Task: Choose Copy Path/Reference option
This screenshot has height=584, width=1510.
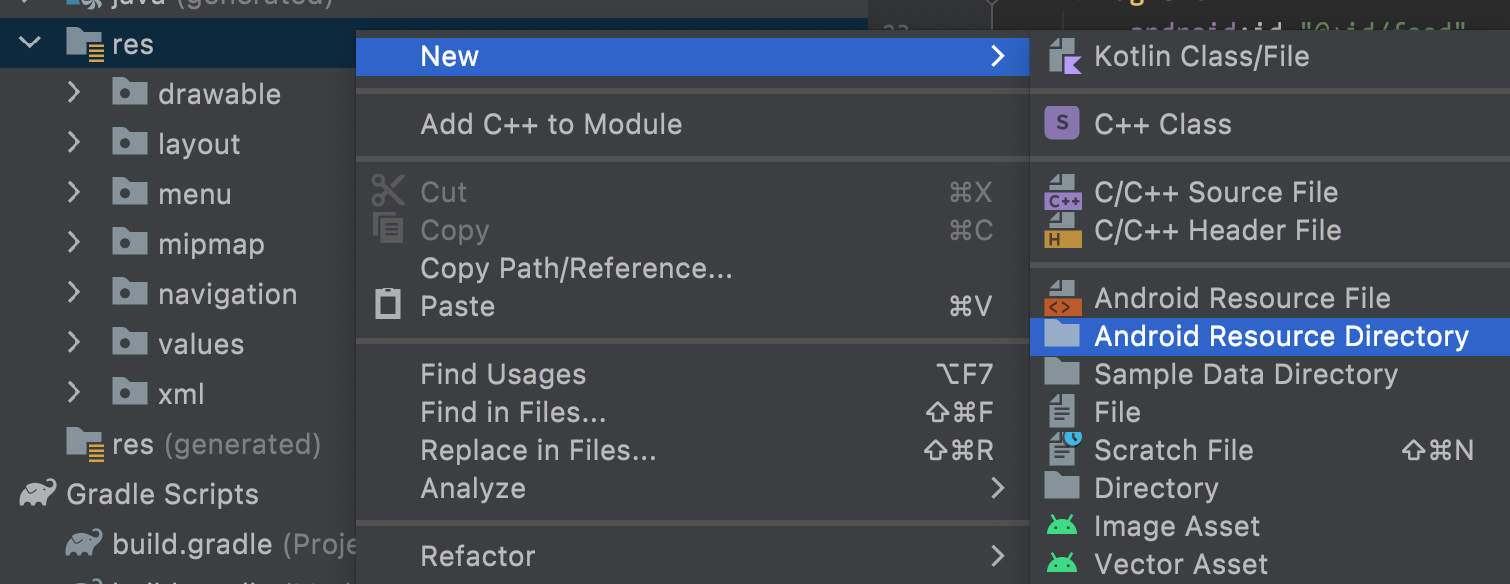Action: click(x=576, y=268)
